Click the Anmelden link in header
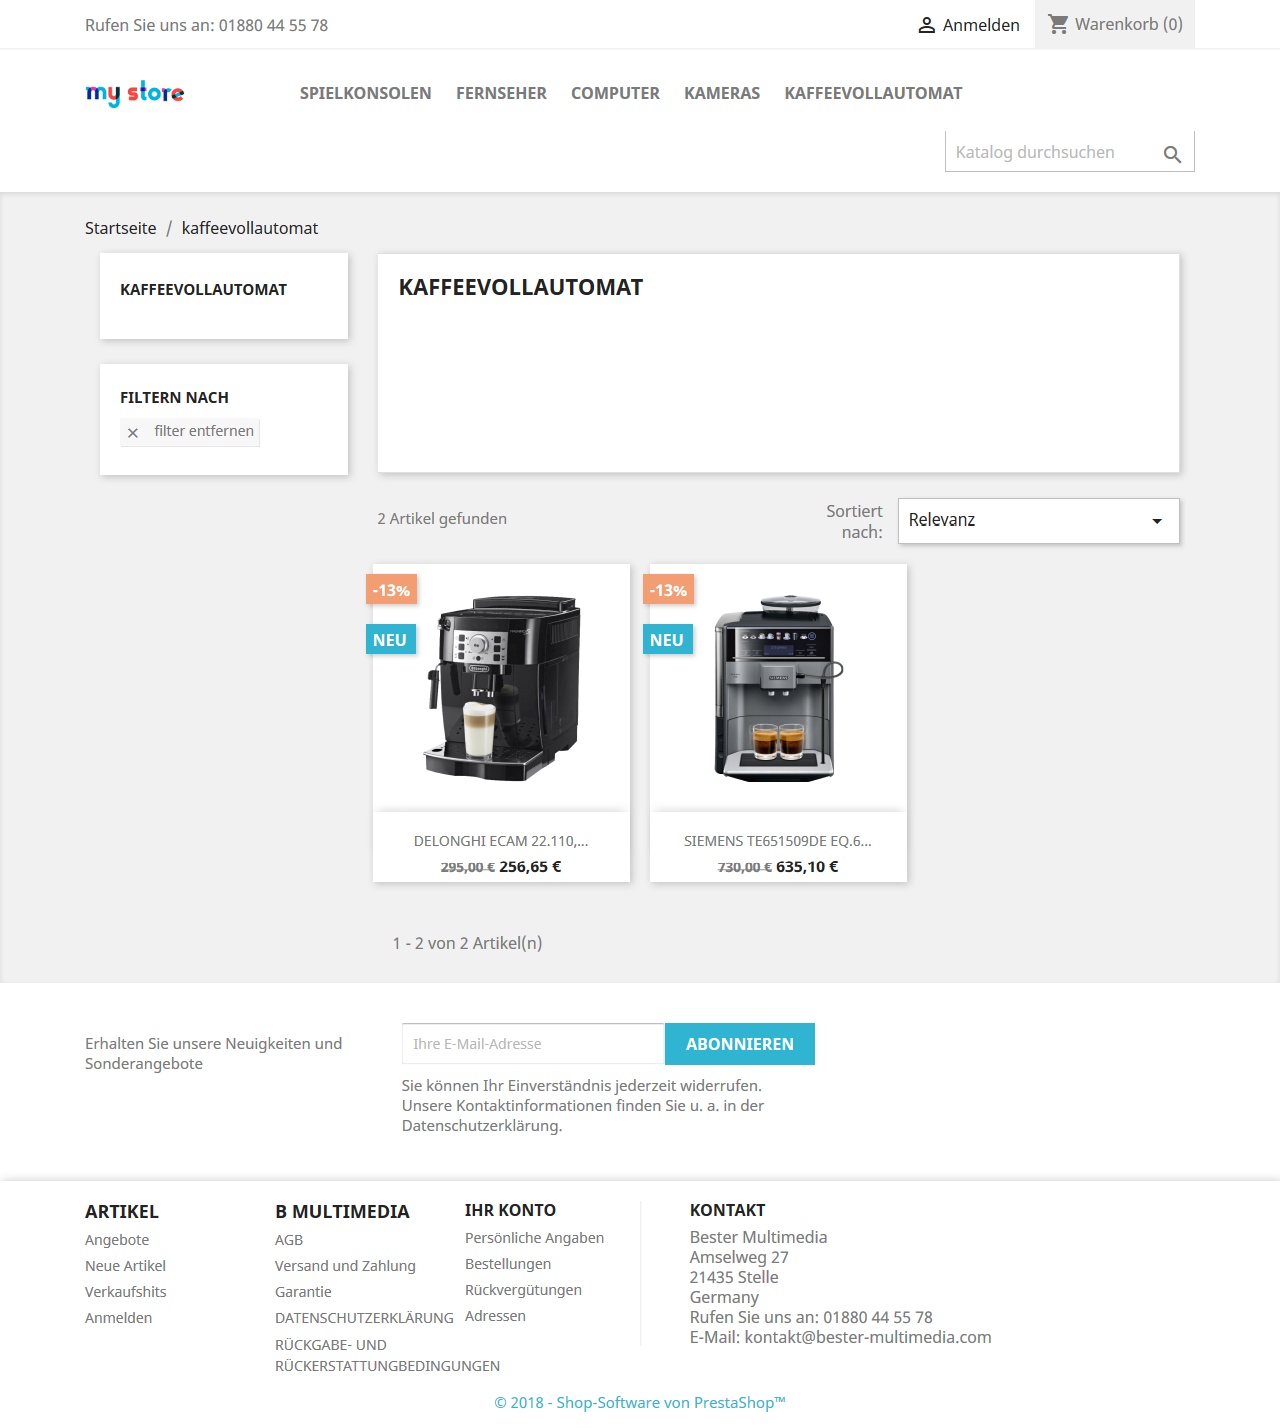Image resolution: width=1280 pixels, height=1428 pixels. [x=981, y=25]
